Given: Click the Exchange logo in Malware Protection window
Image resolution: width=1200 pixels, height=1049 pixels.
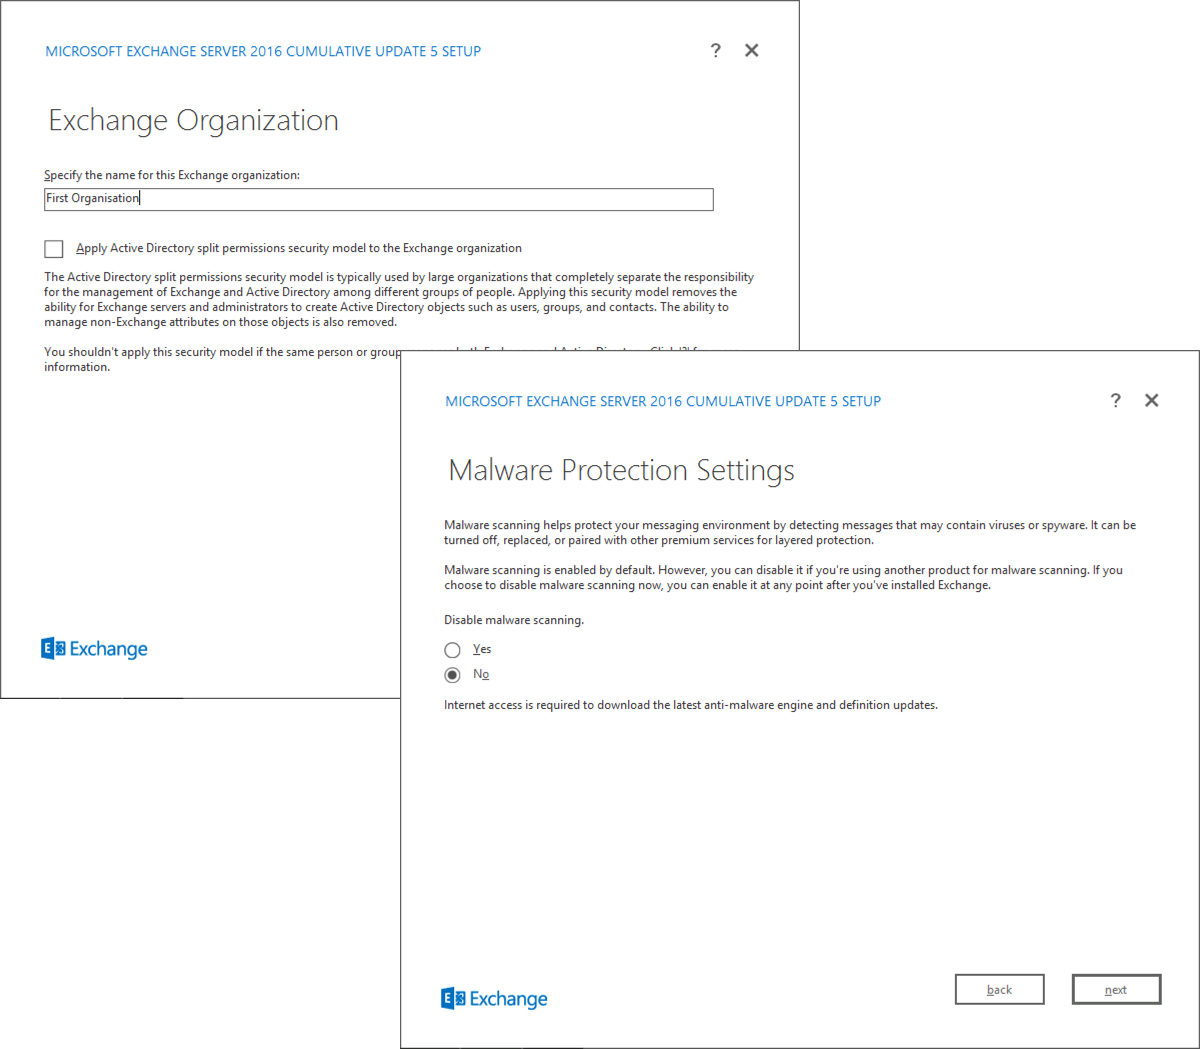Looking at the screenshot, I should pyautogui.click(x=494, y=999).
